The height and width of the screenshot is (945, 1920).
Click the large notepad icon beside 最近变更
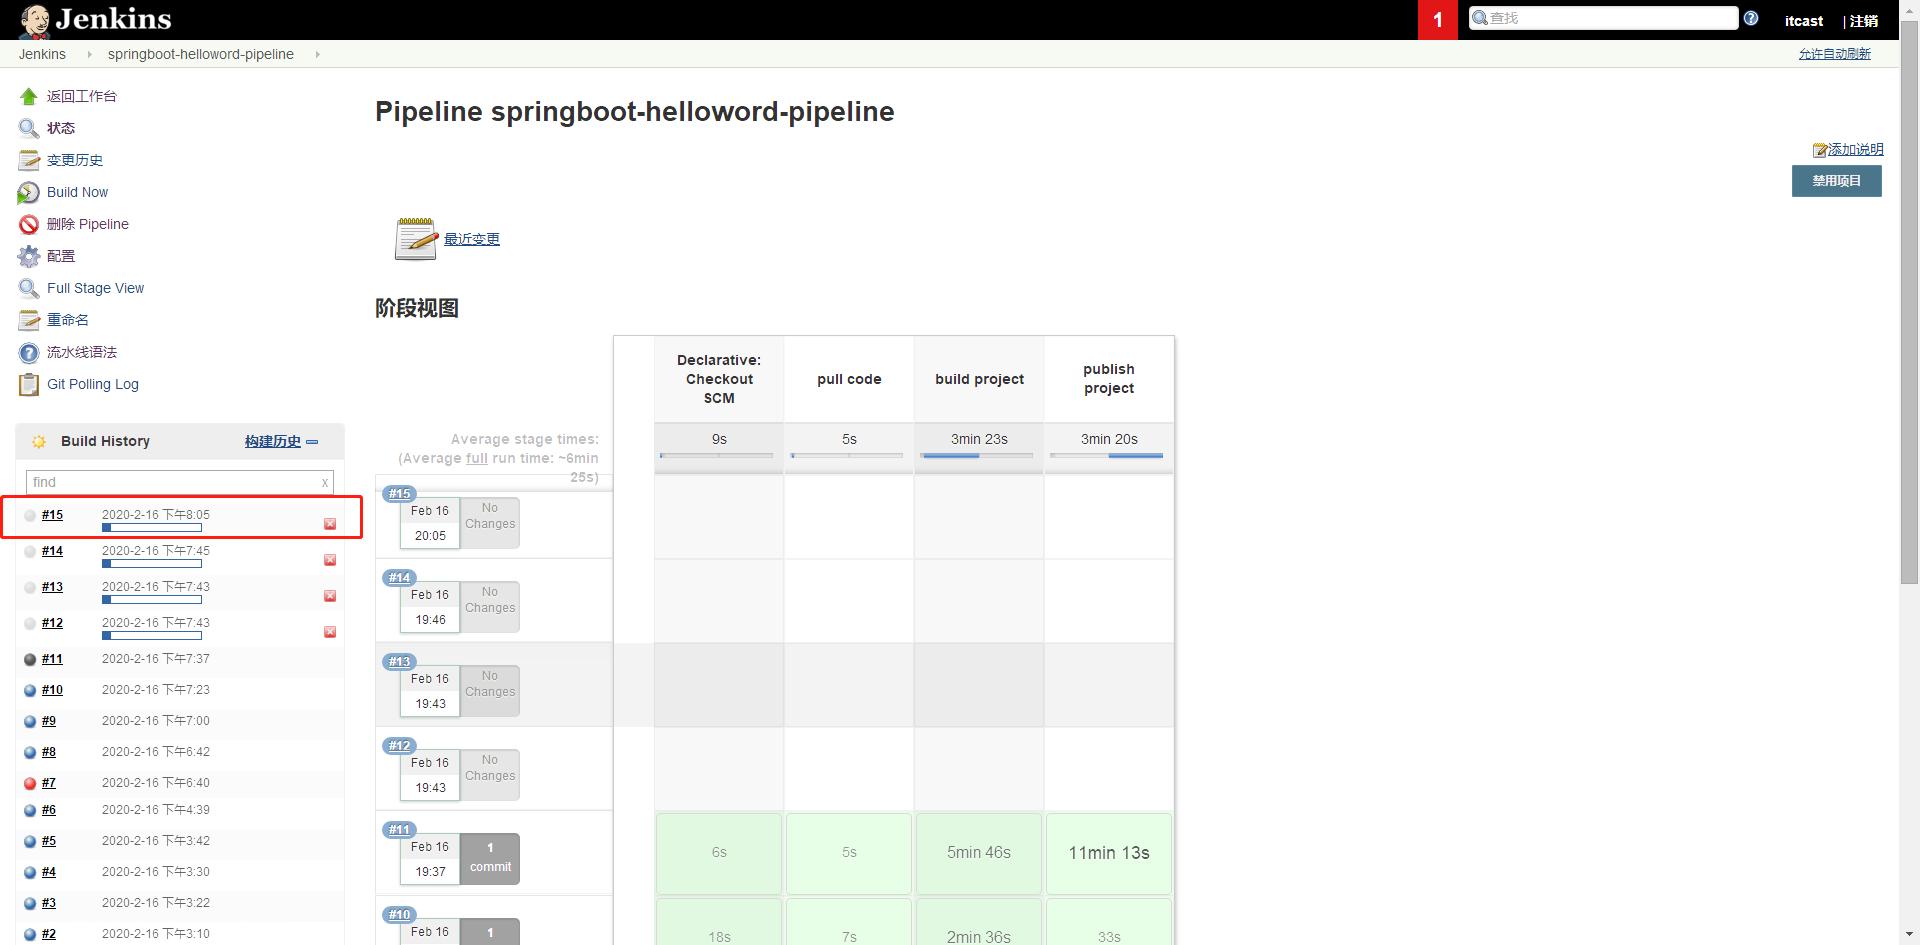(416, 239)
